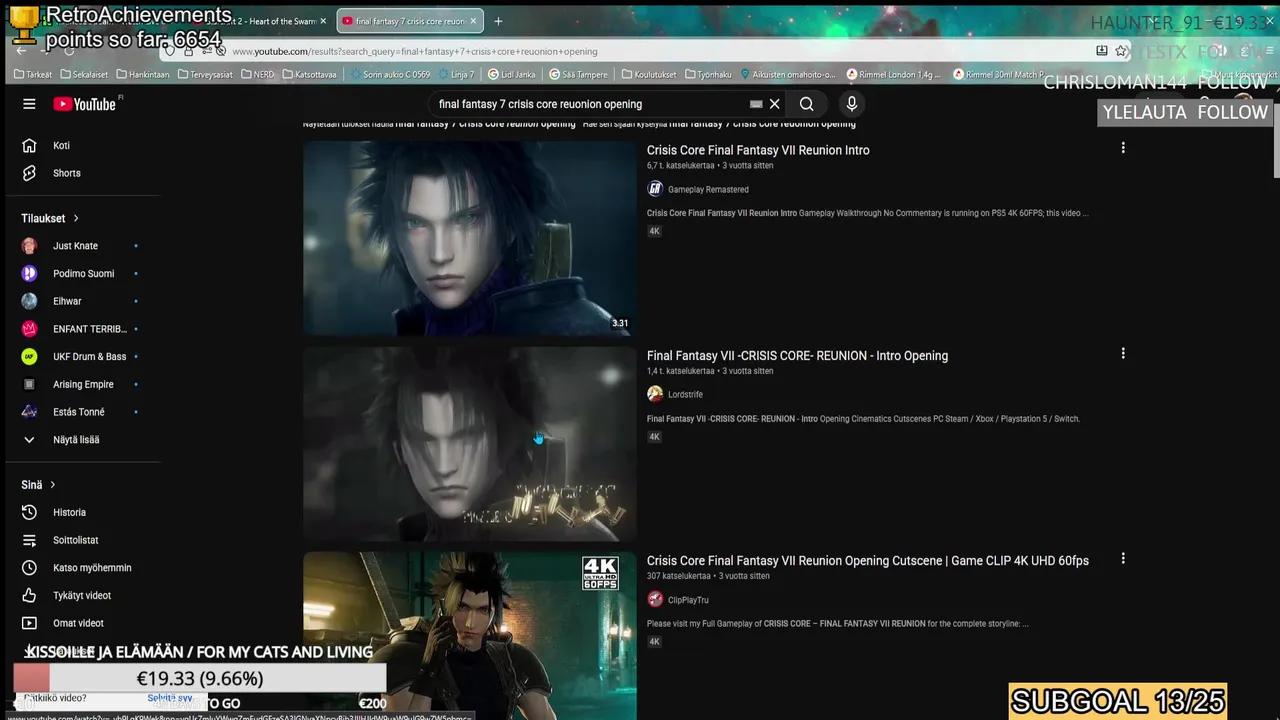Viewport: 1280px width, 720px height.
Task: Open the Podimo Suomi channel subscription
Action: pyautogui.click(x=80, y=274)
